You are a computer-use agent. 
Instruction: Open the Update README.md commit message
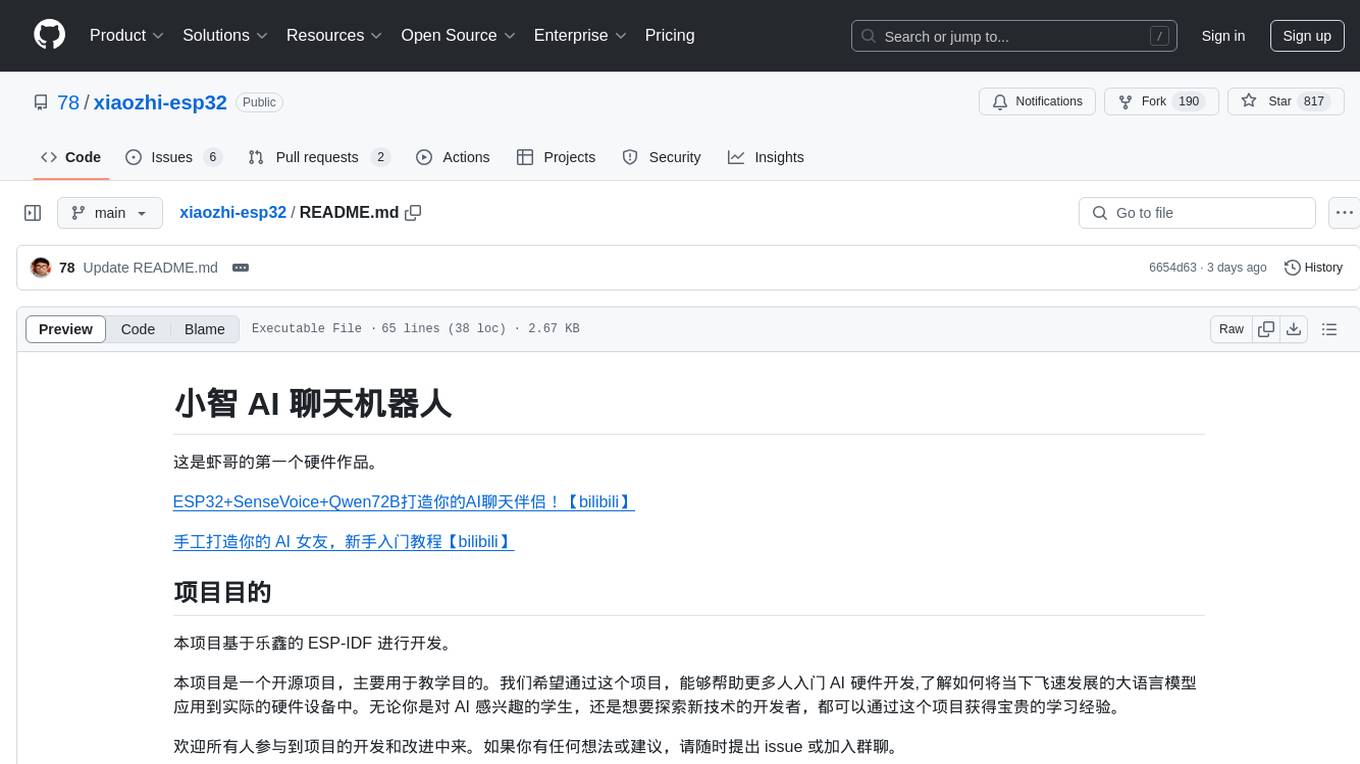point(150,268)
